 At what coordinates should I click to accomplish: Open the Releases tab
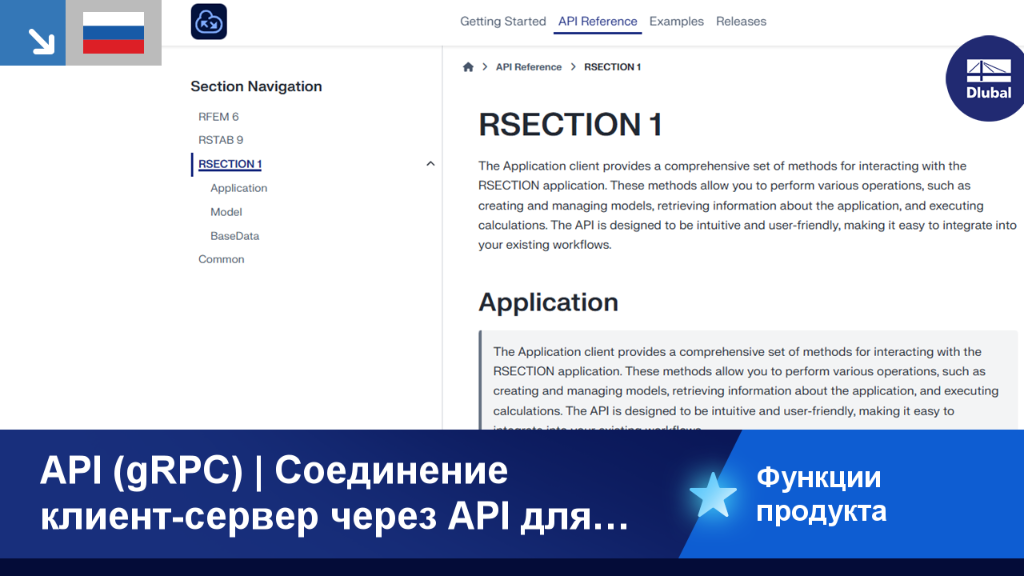pyautogui.click(x=741, y=22)
